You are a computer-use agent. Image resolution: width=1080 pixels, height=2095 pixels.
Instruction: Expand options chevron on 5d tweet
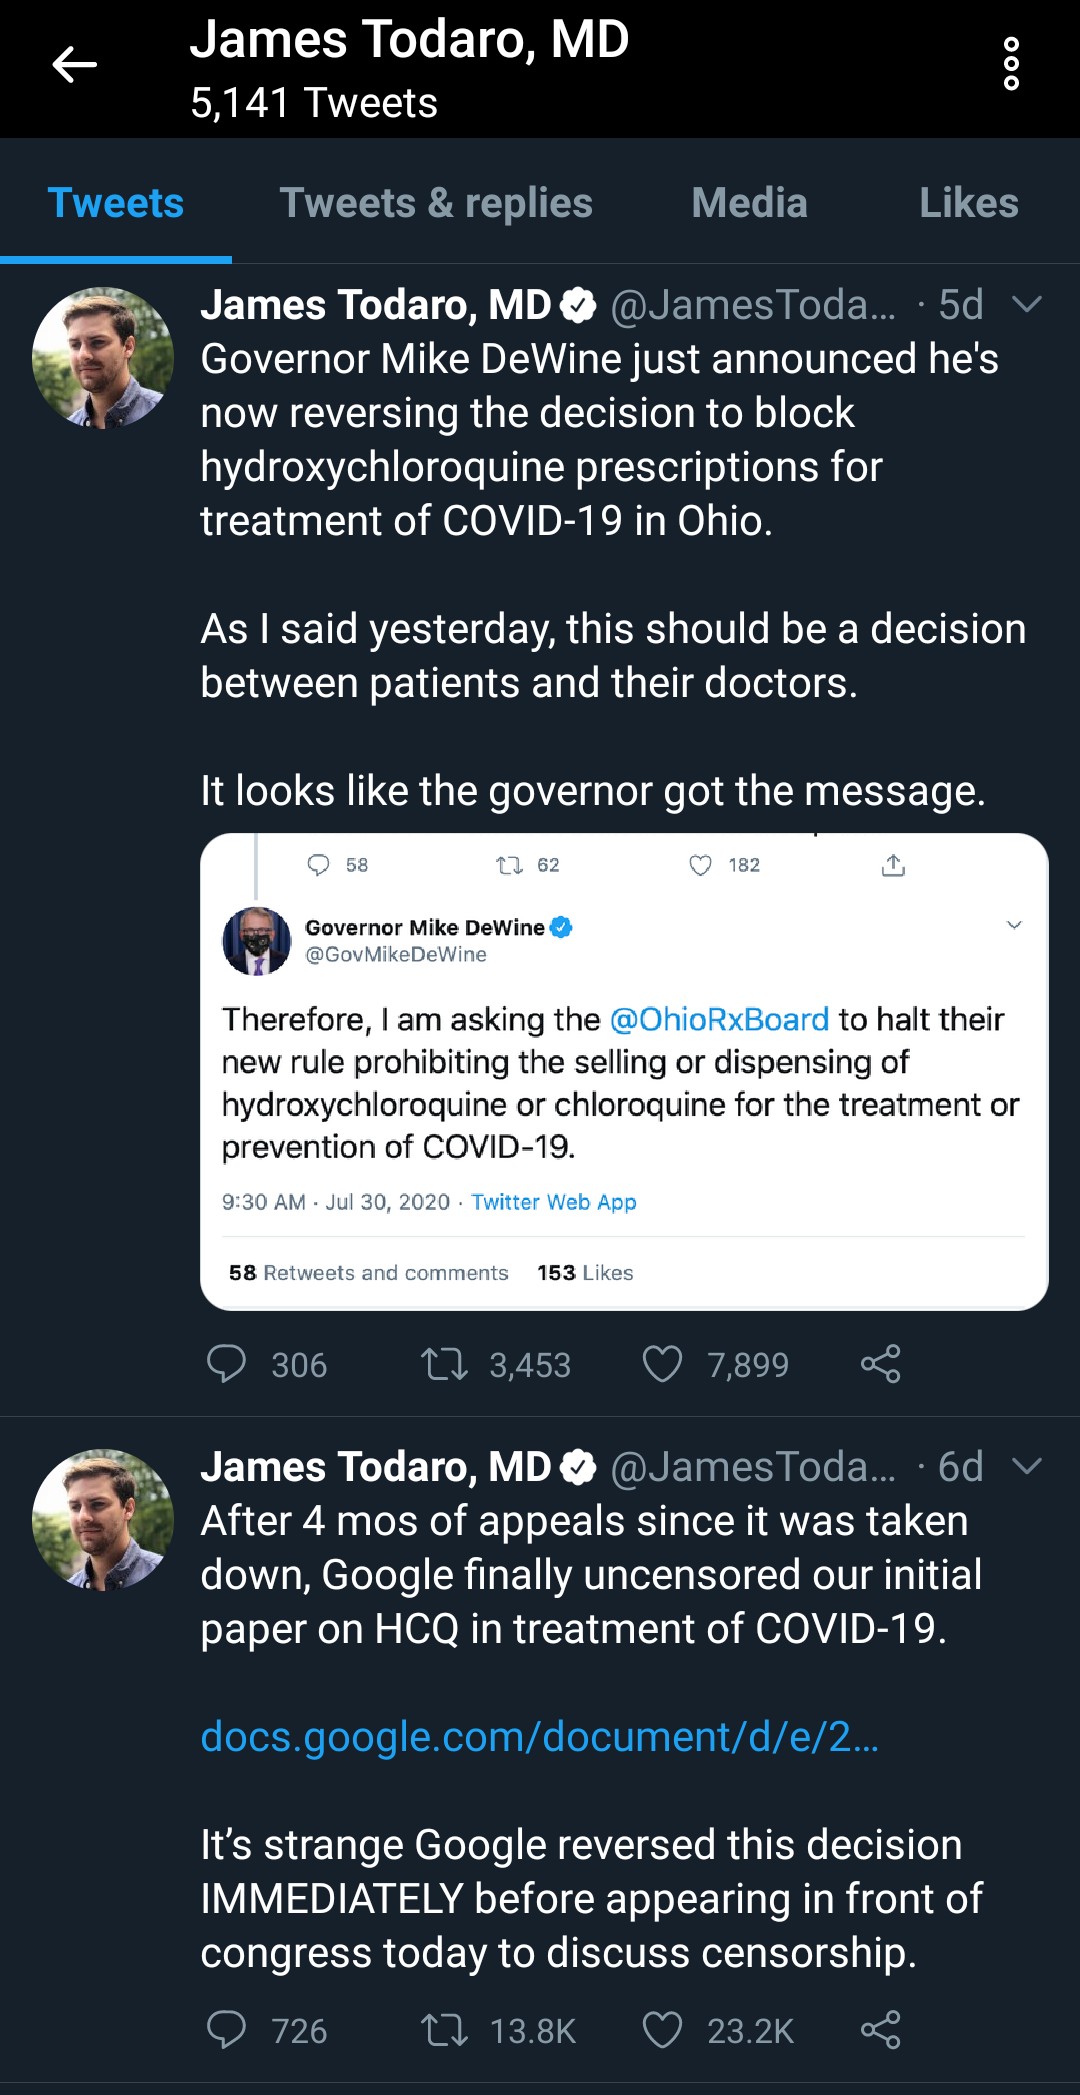coord(1027,304)
